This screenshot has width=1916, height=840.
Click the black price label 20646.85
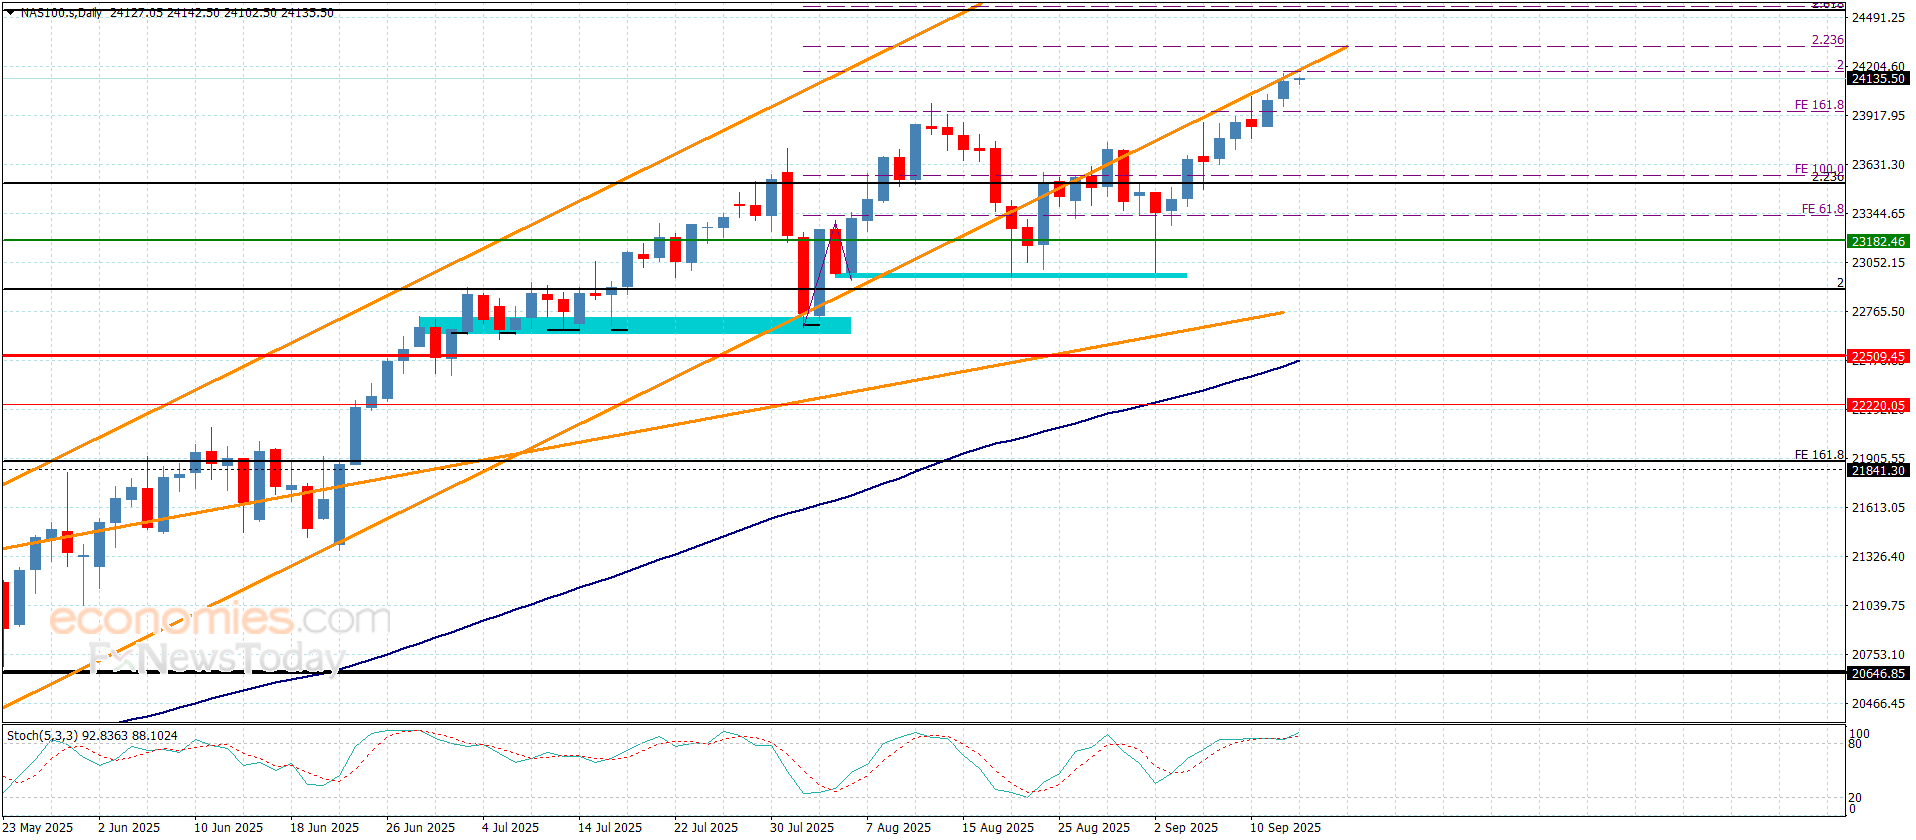(x=1878, y=673)
